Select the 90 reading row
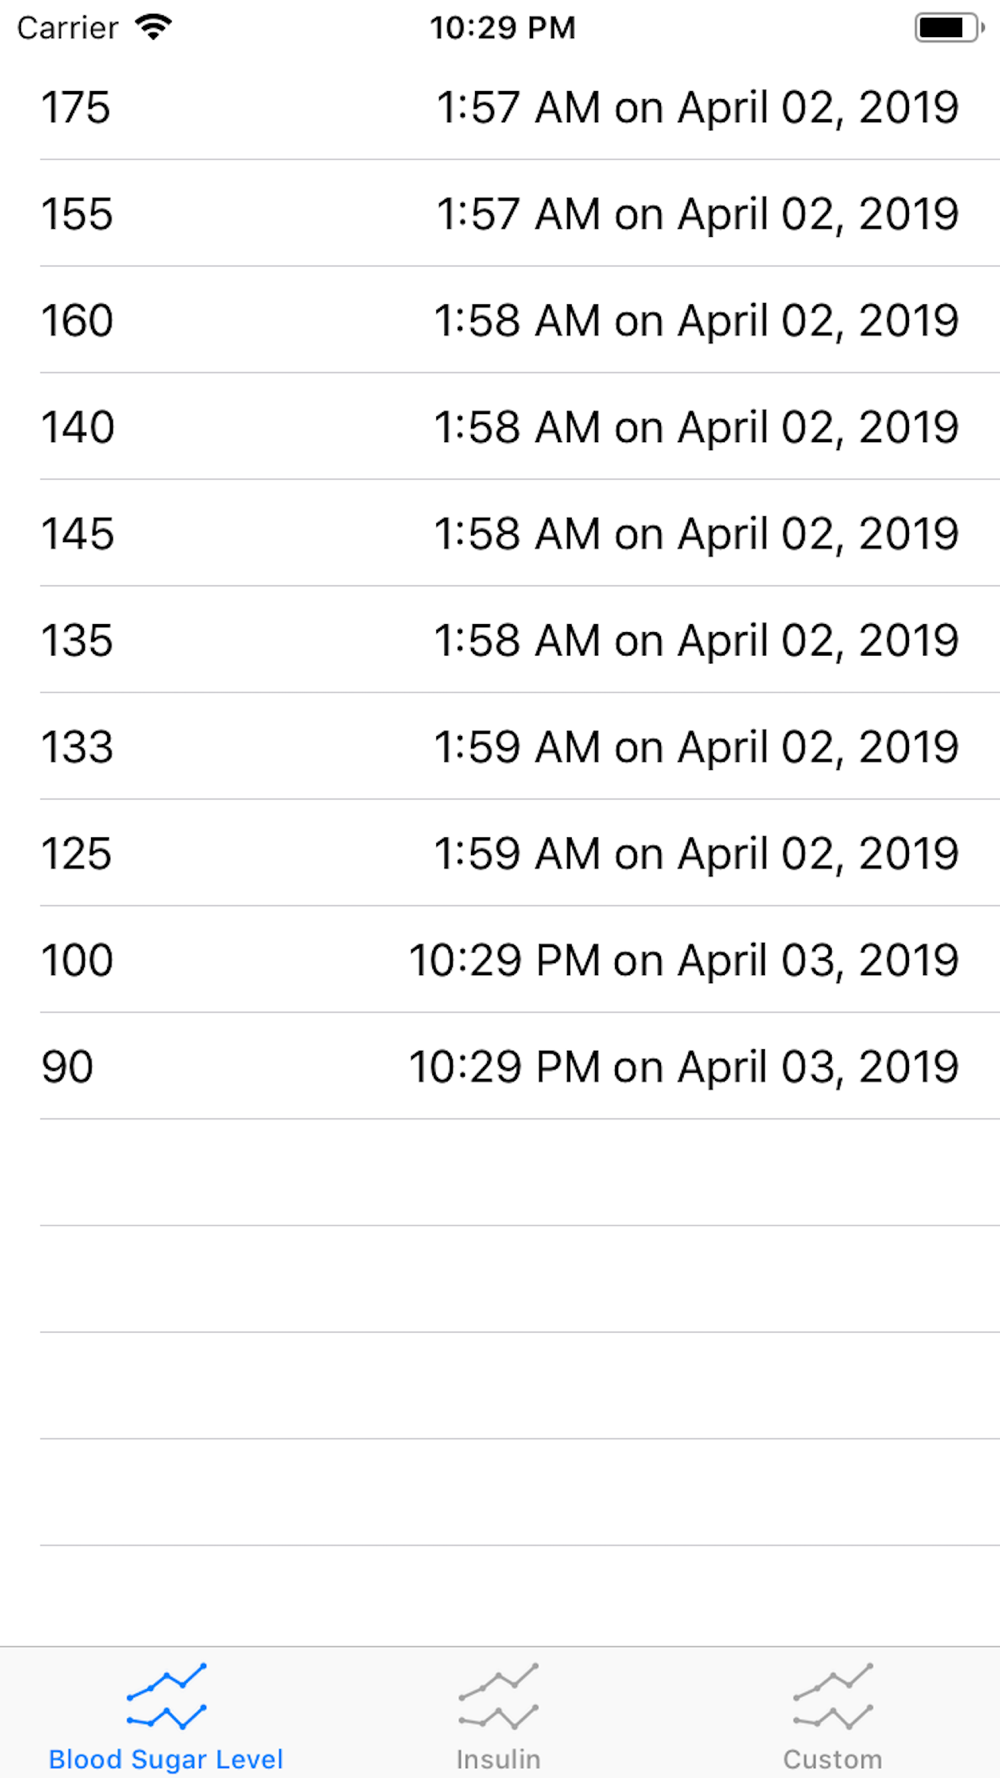Image resolution: width=1000 pixels, height=1778 pixels. 500,1067
